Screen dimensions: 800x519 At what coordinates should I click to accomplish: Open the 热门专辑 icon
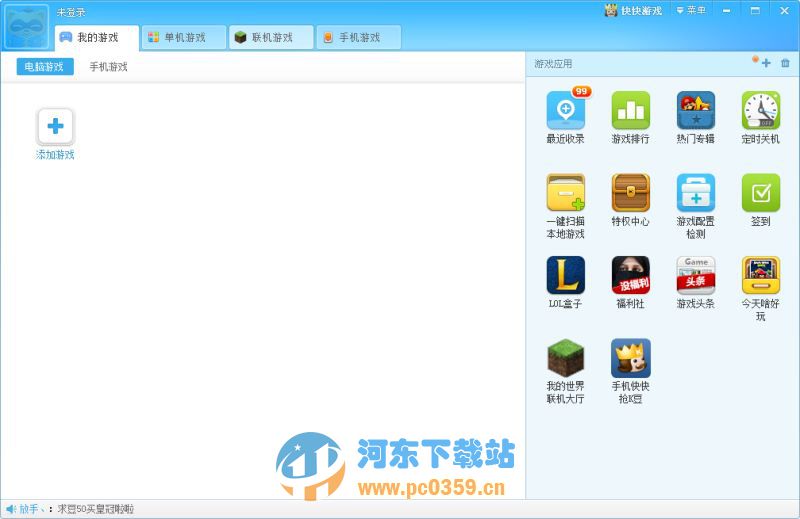pyautogui.click(x=695, y=110)
